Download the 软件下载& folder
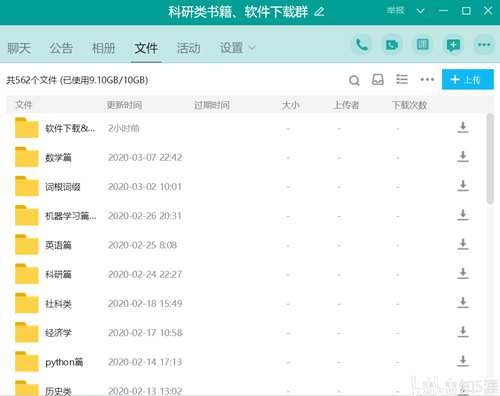Viewport: 500px width, 396px height. coord(463,128)
